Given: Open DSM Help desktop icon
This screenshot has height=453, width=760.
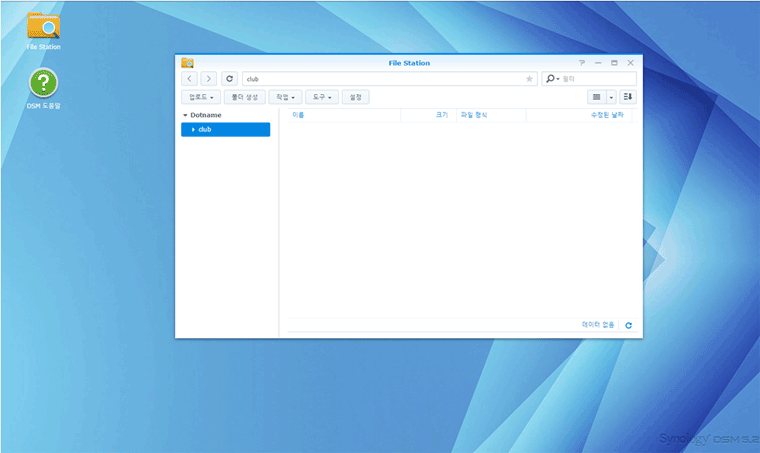Looking at the screenshot, I should coord(43,83).
